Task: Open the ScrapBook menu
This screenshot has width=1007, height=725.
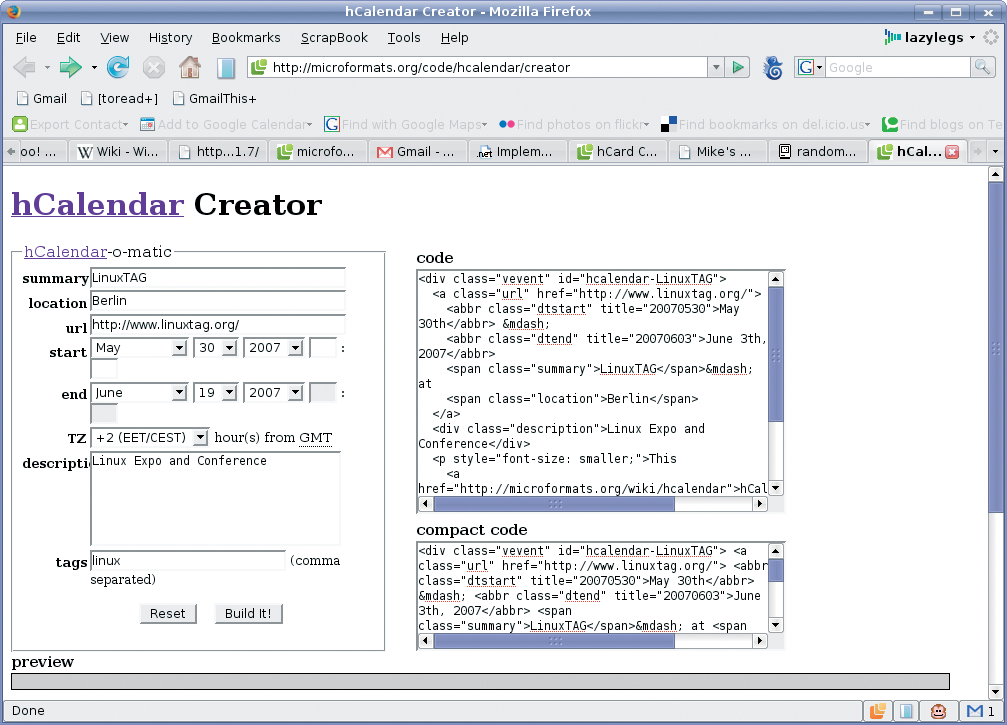Action: (334, 38)
